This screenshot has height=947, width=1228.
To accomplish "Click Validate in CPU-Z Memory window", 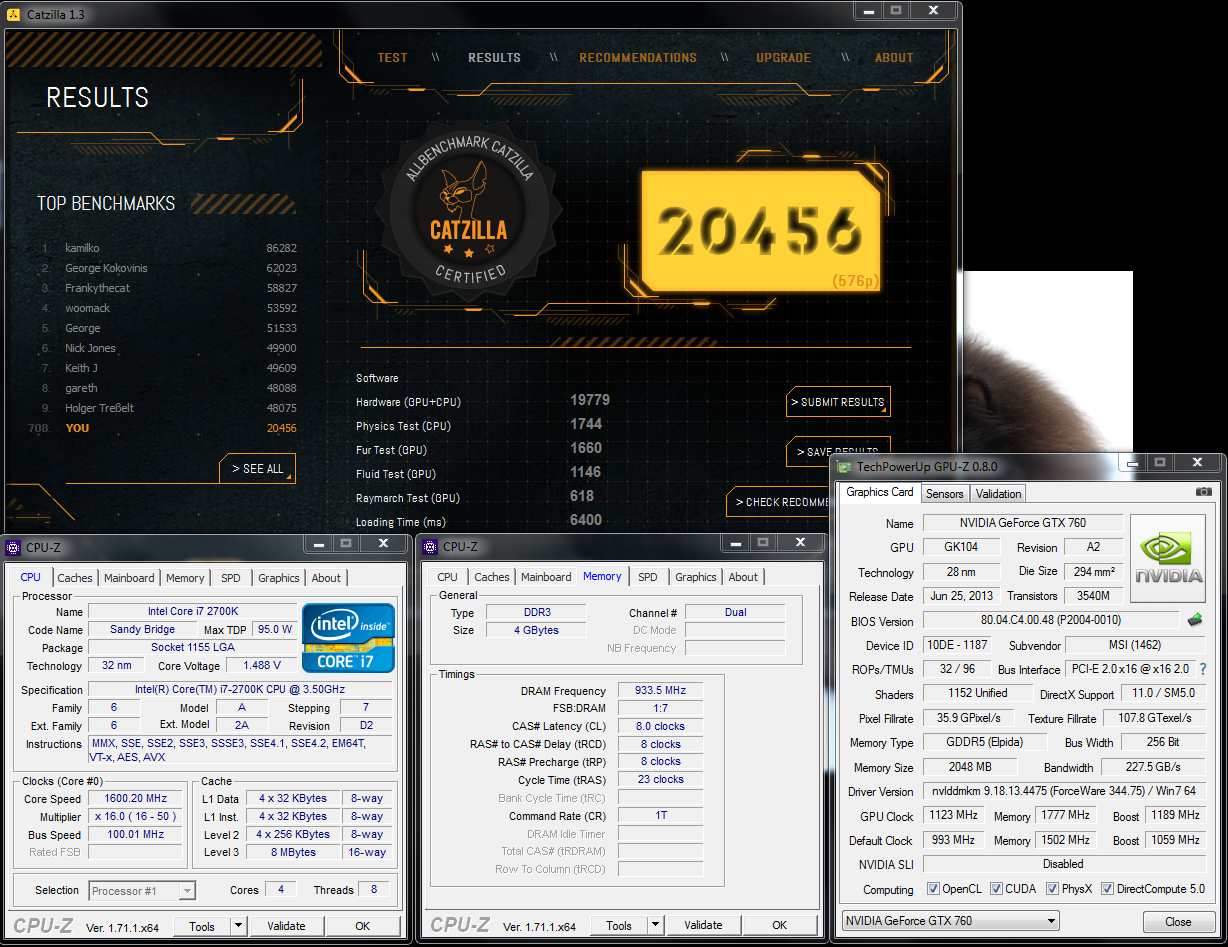I will 703,925.
